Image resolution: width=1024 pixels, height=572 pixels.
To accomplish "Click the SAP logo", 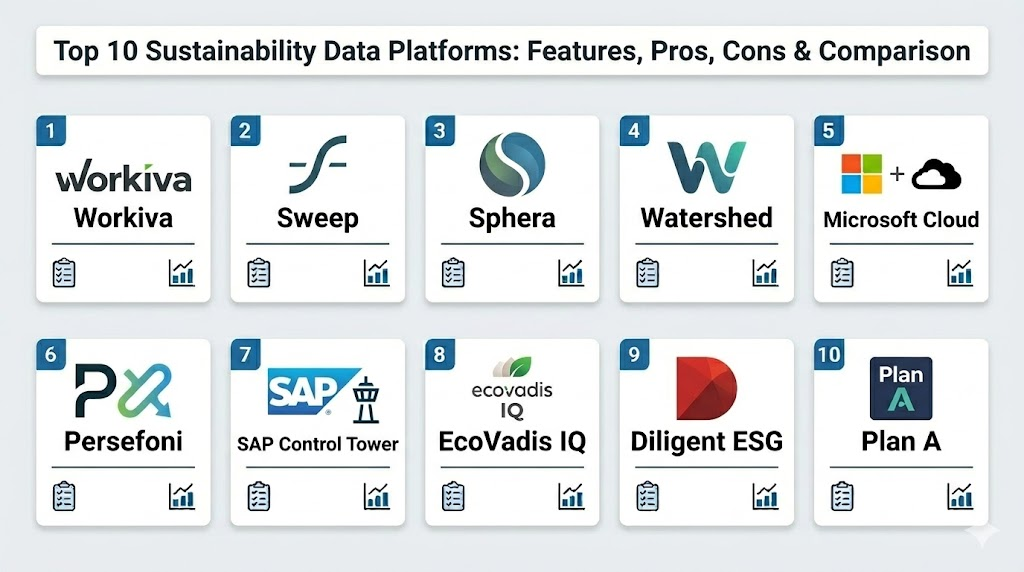I will tap(301, 391).
